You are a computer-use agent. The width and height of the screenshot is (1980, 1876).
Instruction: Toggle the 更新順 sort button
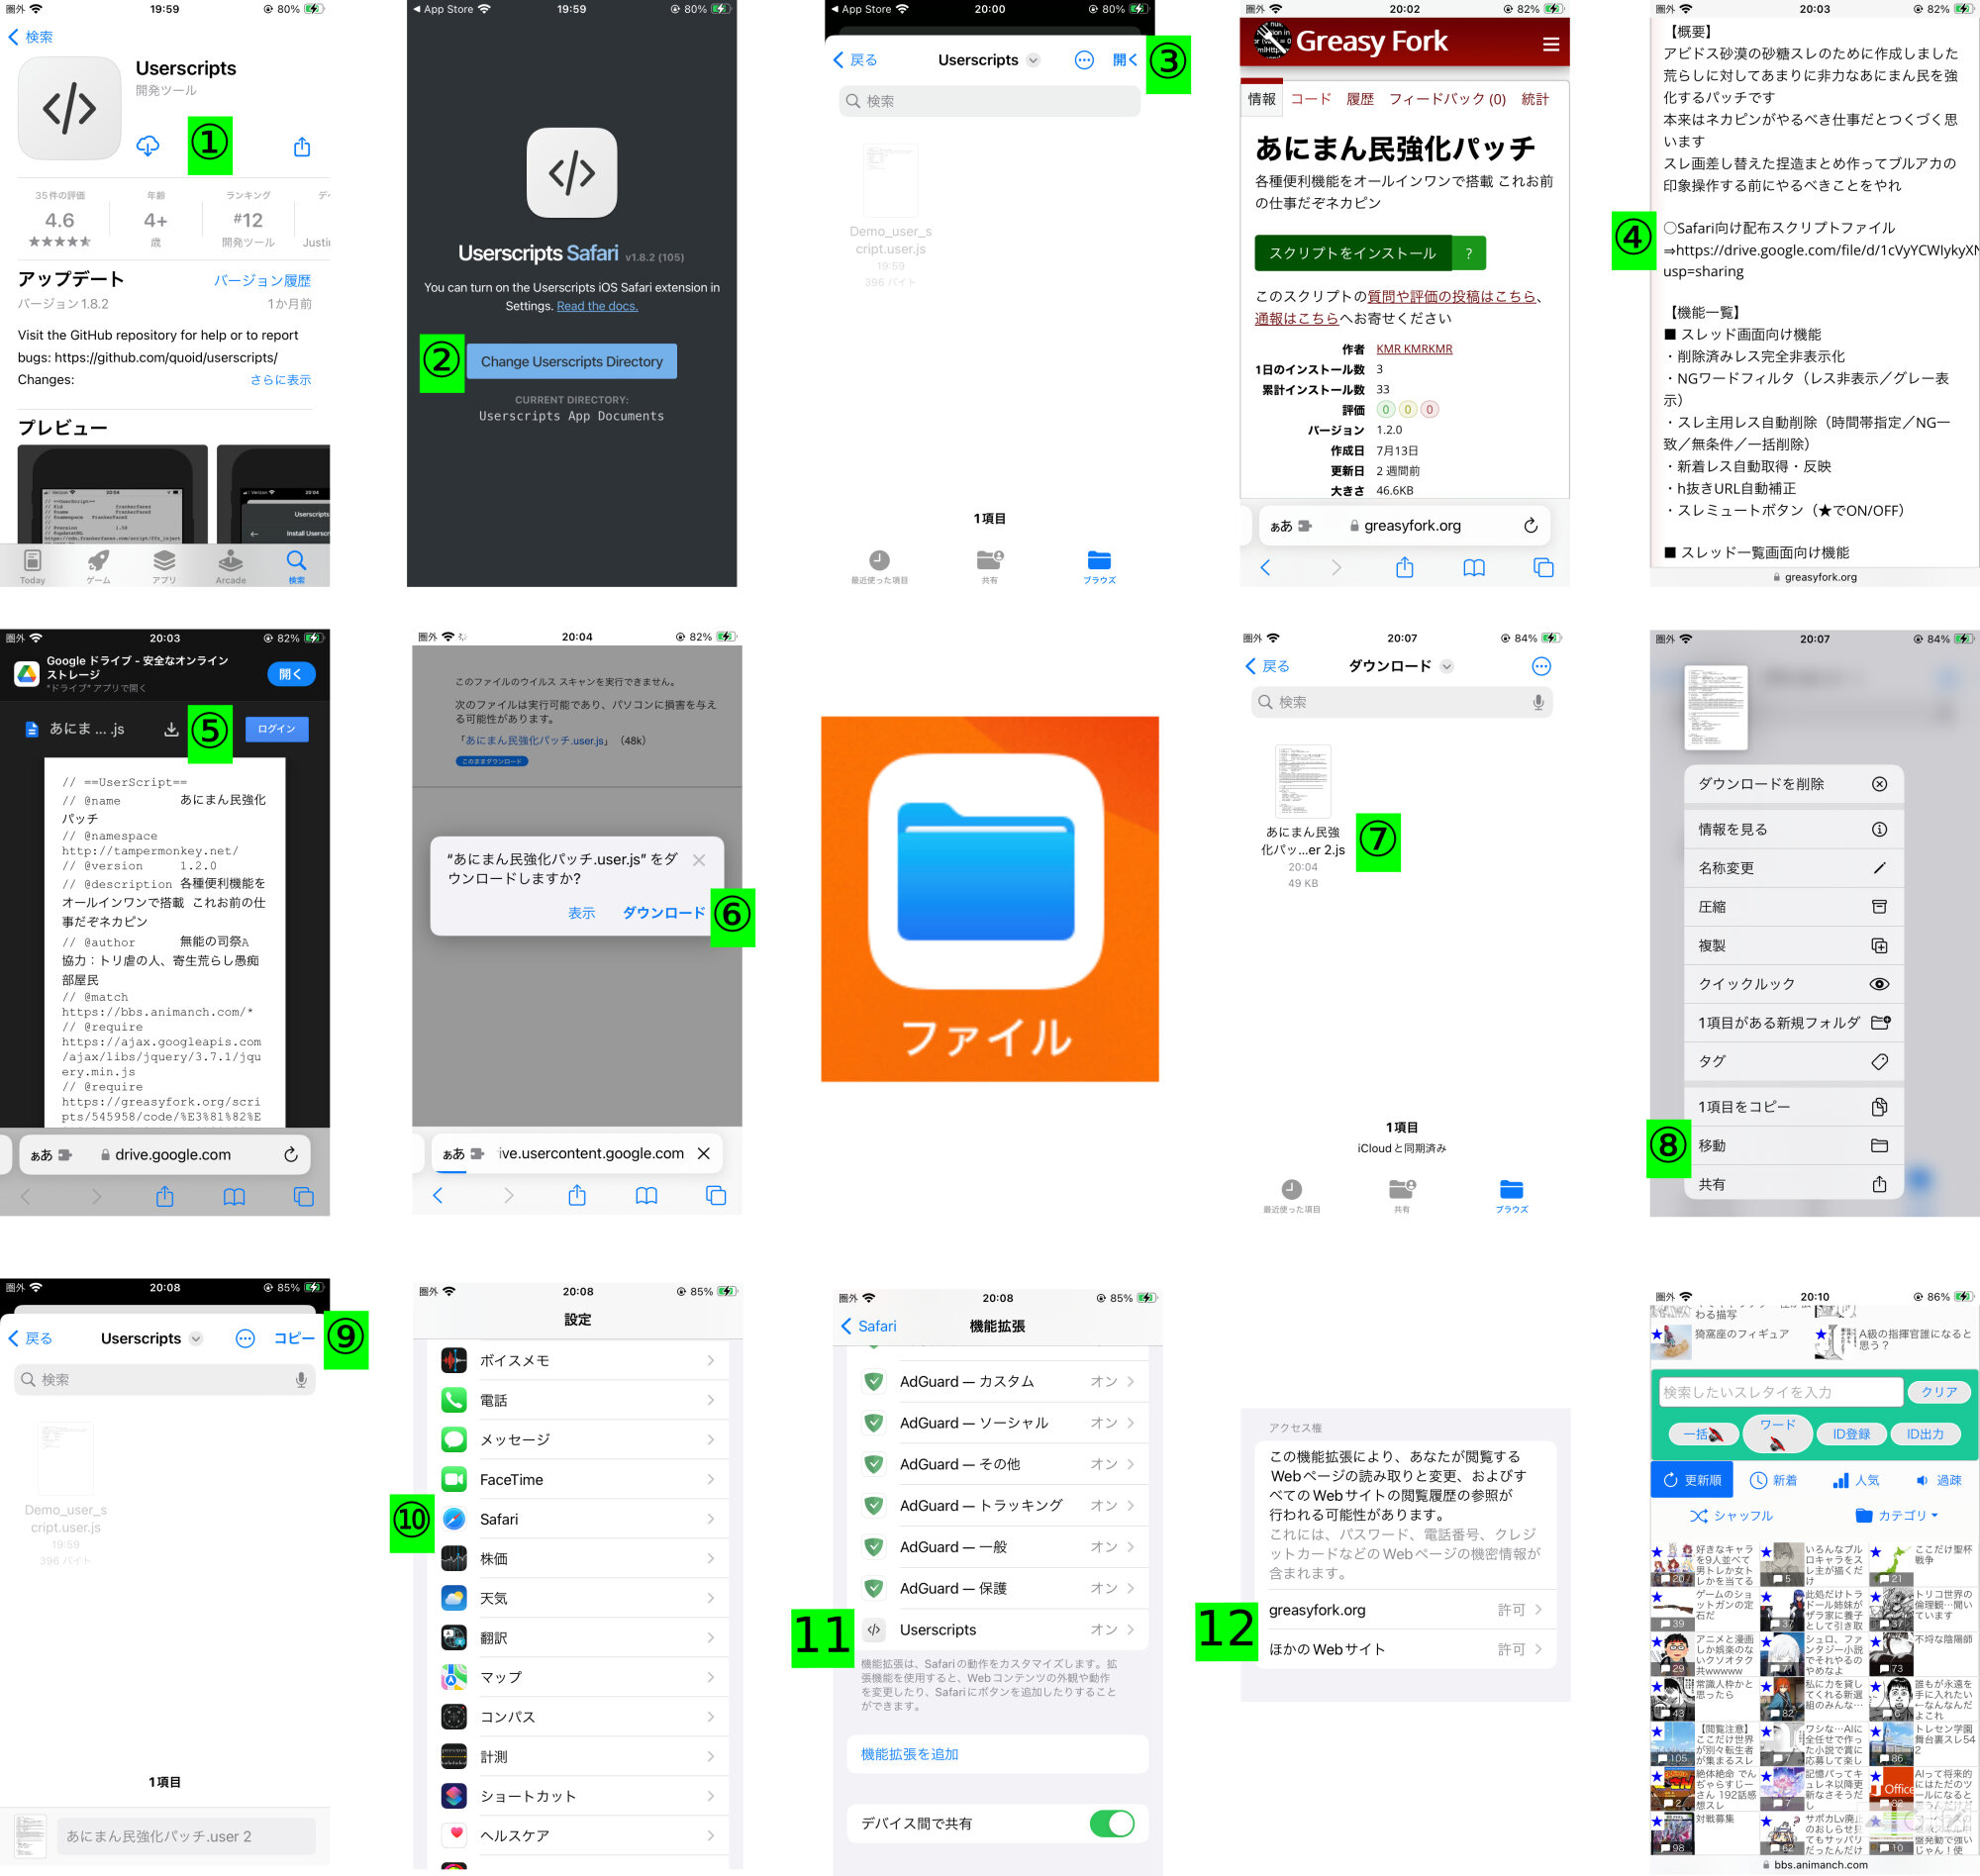coord(1692,1480)
